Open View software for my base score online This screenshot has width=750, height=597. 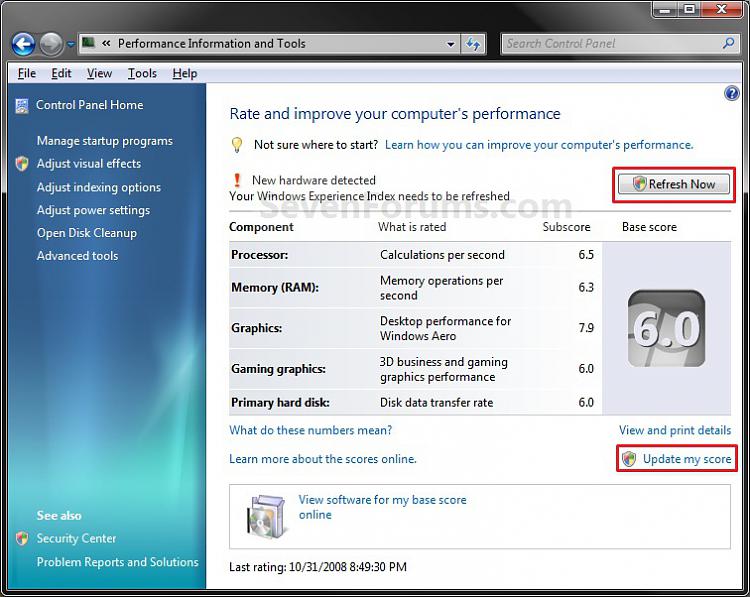382,507
